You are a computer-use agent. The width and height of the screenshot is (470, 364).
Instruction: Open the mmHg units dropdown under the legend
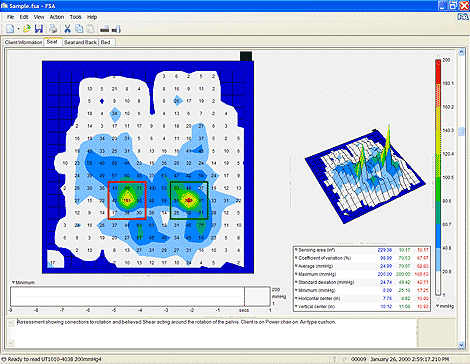pyautogui.click(x=438, y=306)
